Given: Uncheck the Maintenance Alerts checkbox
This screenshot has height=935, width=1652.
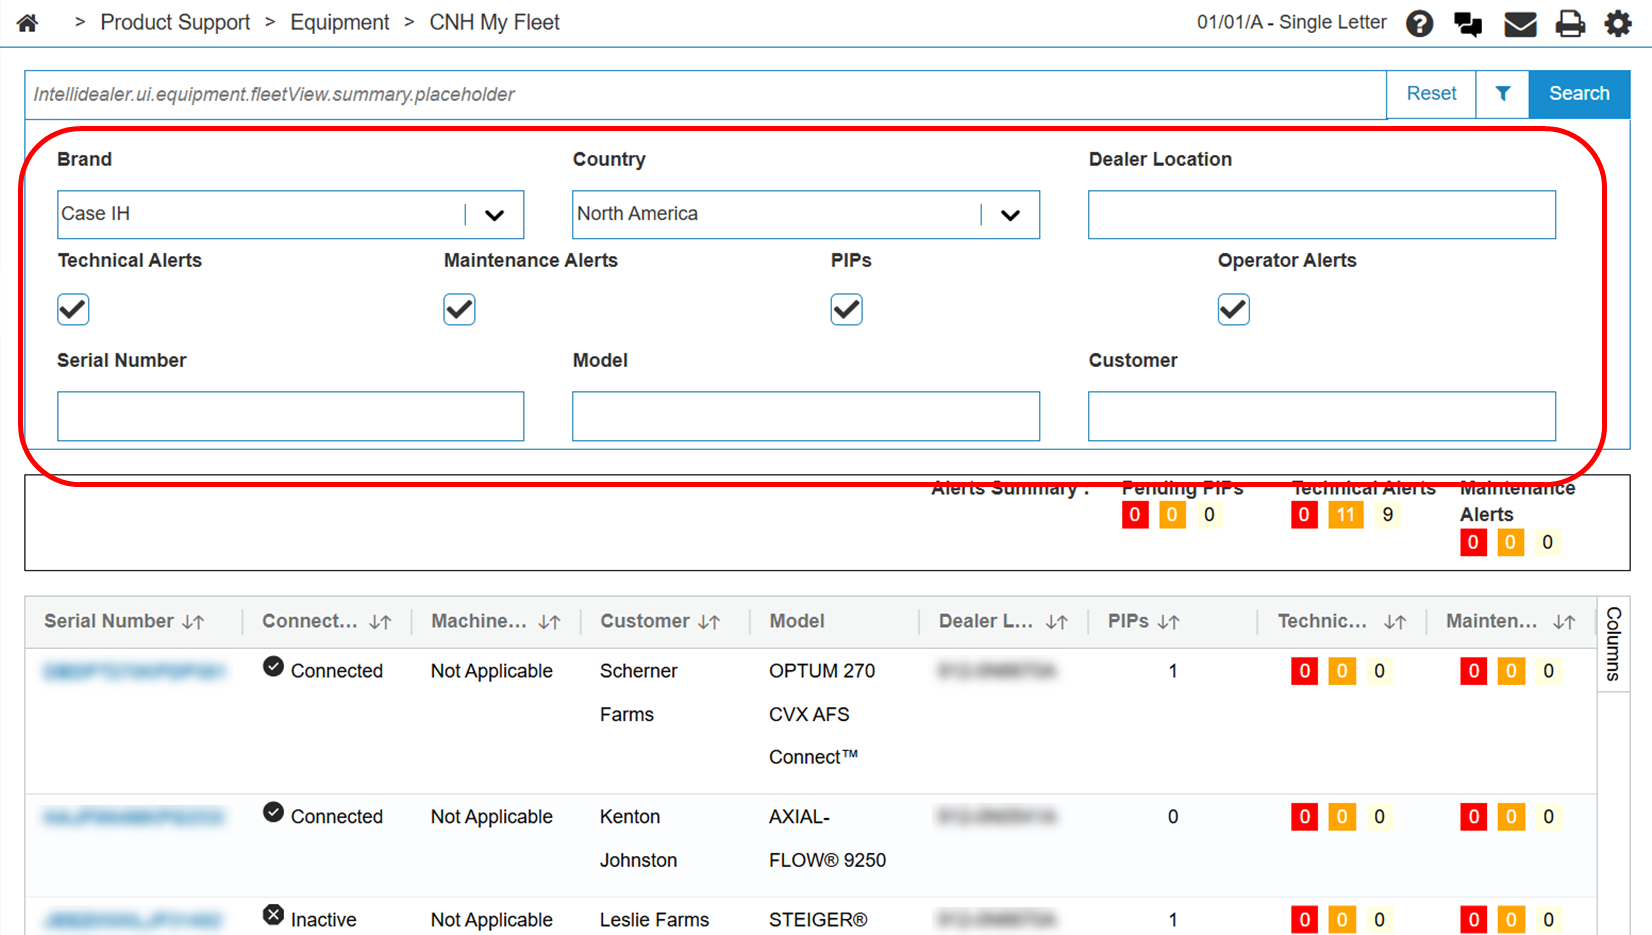Looking at the screenshot, I should click(x=459, y=309).
